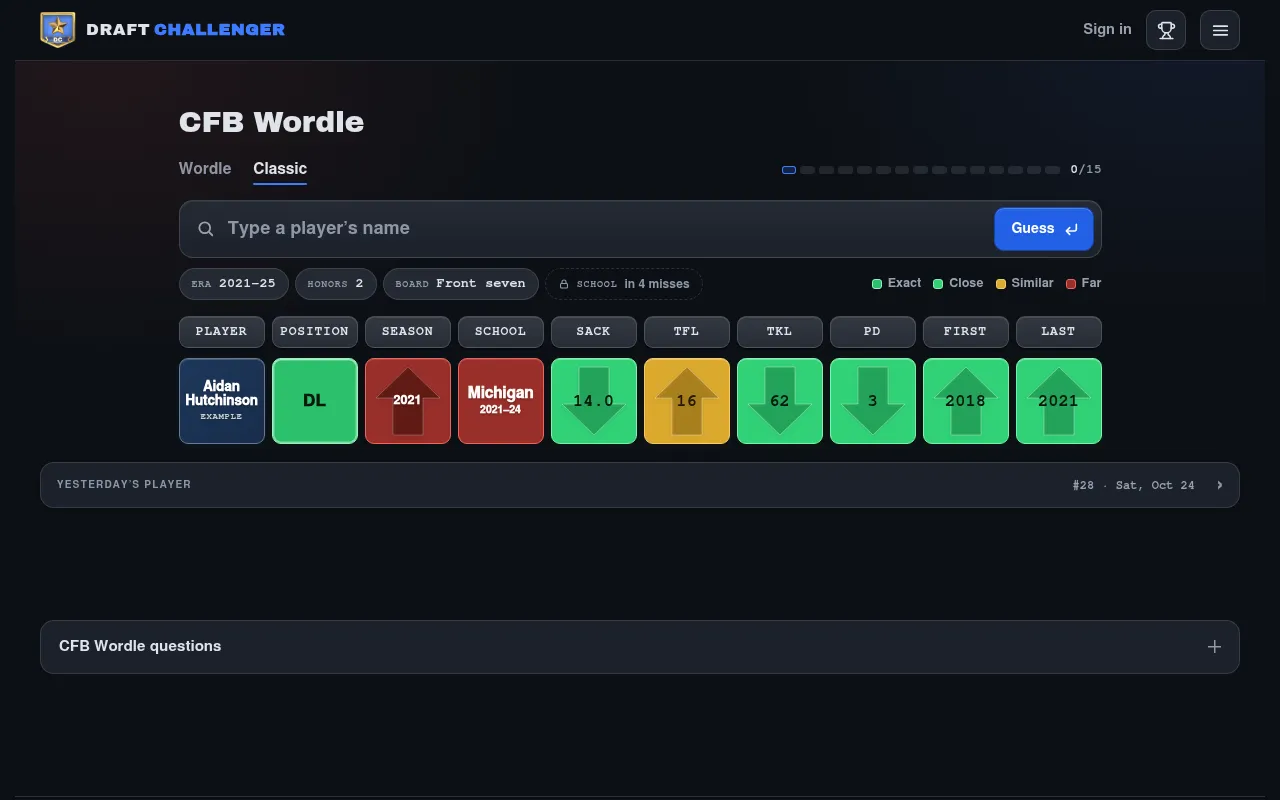Open the trophy leaderboard icon
1280x800 pixels.
1166,30
